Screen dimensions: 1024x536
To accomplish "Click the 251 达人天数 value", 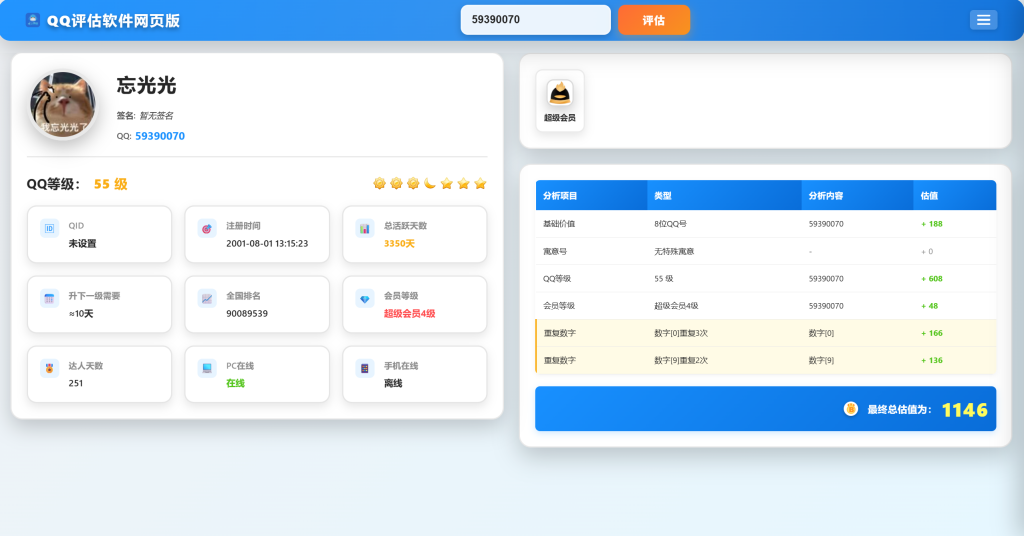I will click(x=76, y=383).
